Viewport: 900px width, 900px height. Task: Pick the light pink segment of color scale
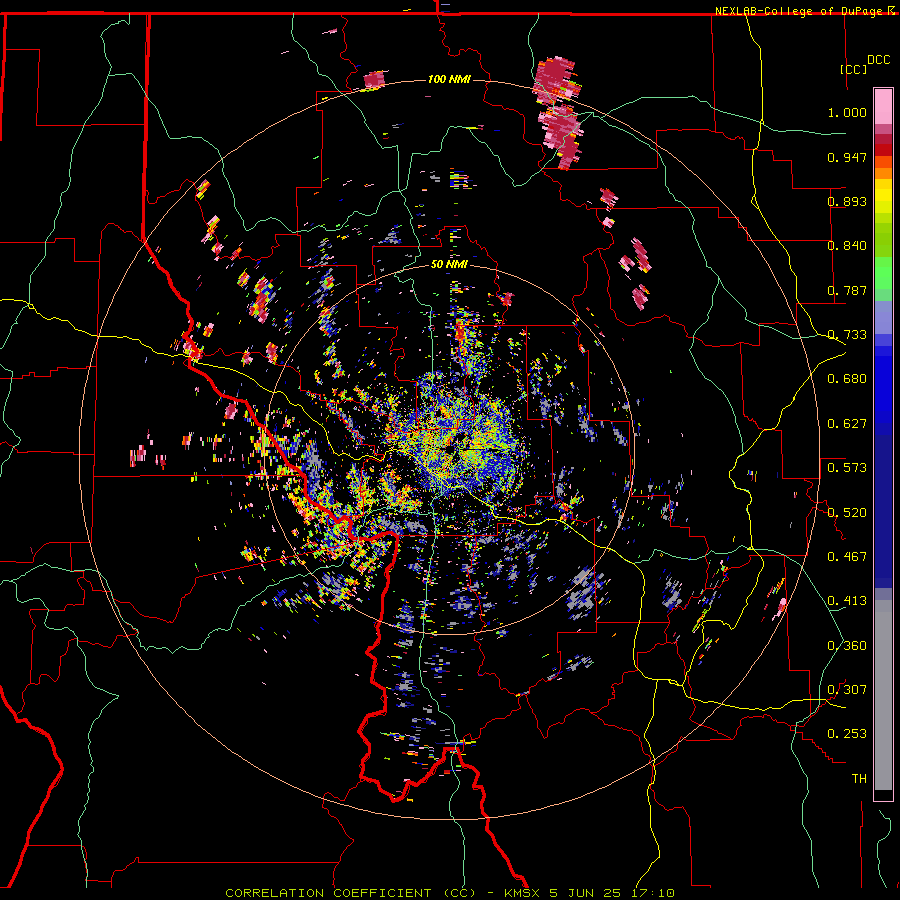[883, 107]
